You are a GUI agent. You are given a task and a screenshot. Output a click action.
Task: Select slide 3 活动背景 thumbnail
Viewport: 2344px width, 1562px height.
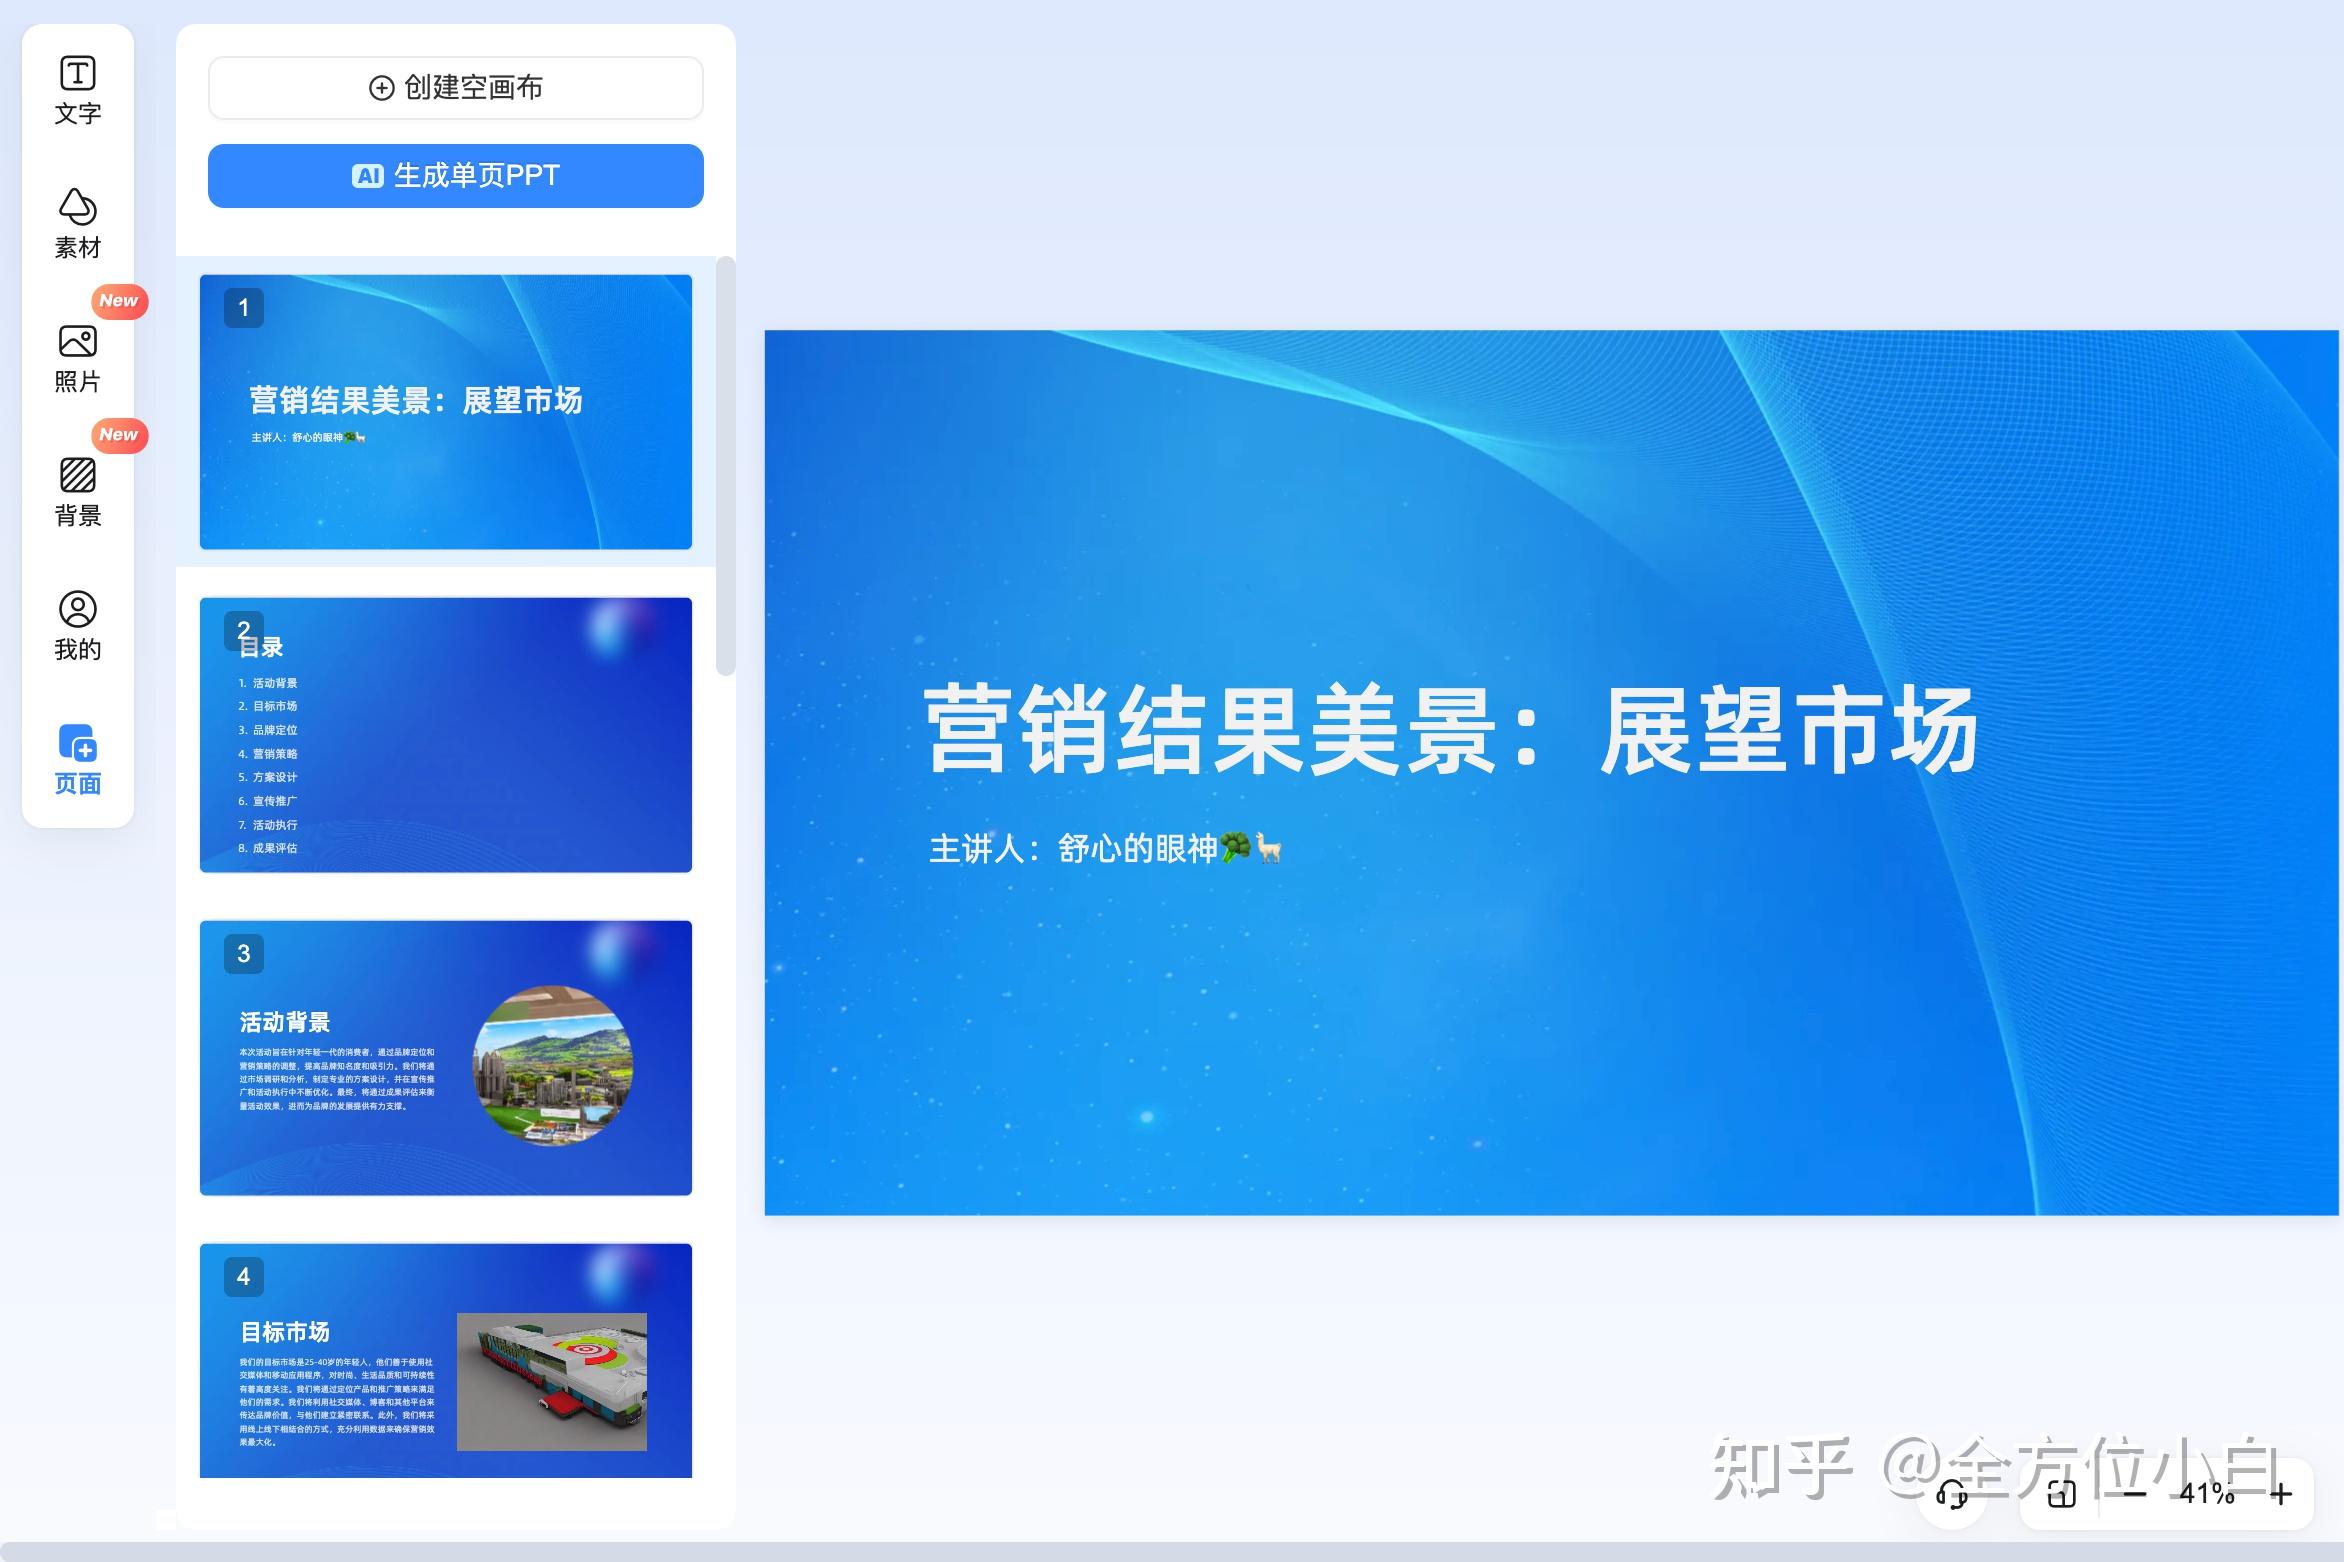click(x=446, y=1058)
